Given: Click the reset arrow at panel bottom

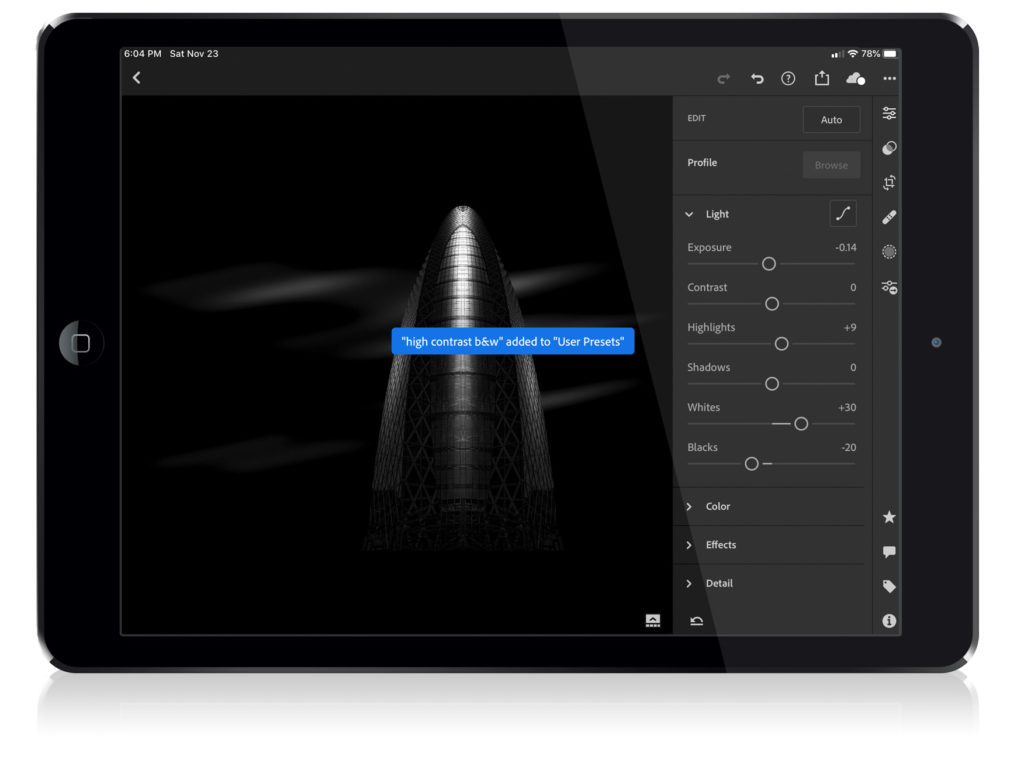Looking at the screenshot, I should tap(697, 621).
